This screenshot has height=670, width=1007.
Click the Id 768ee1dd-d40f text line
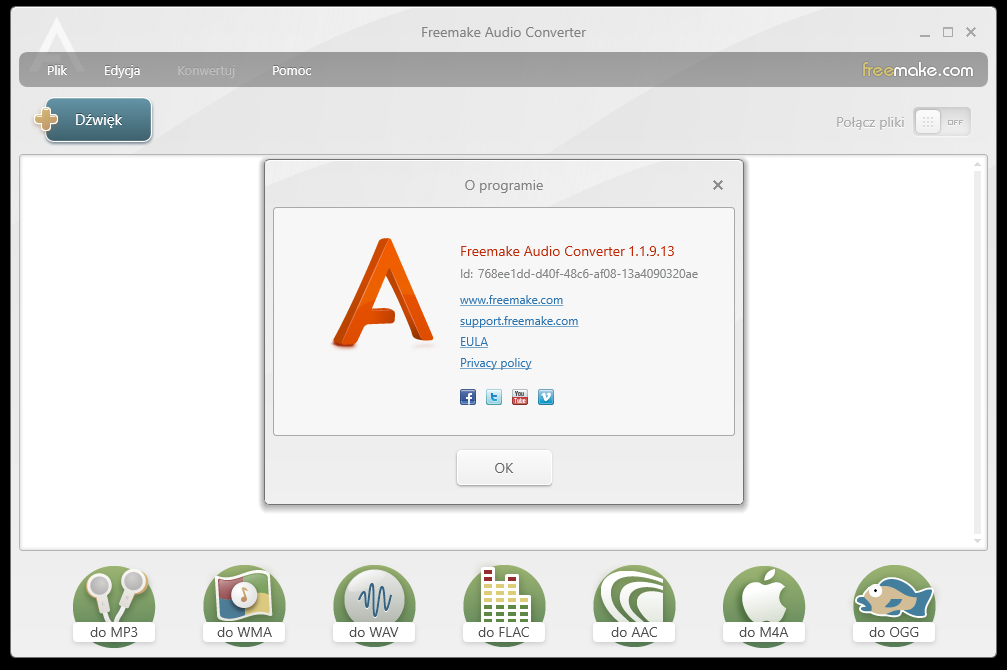[x=579, y=274]
